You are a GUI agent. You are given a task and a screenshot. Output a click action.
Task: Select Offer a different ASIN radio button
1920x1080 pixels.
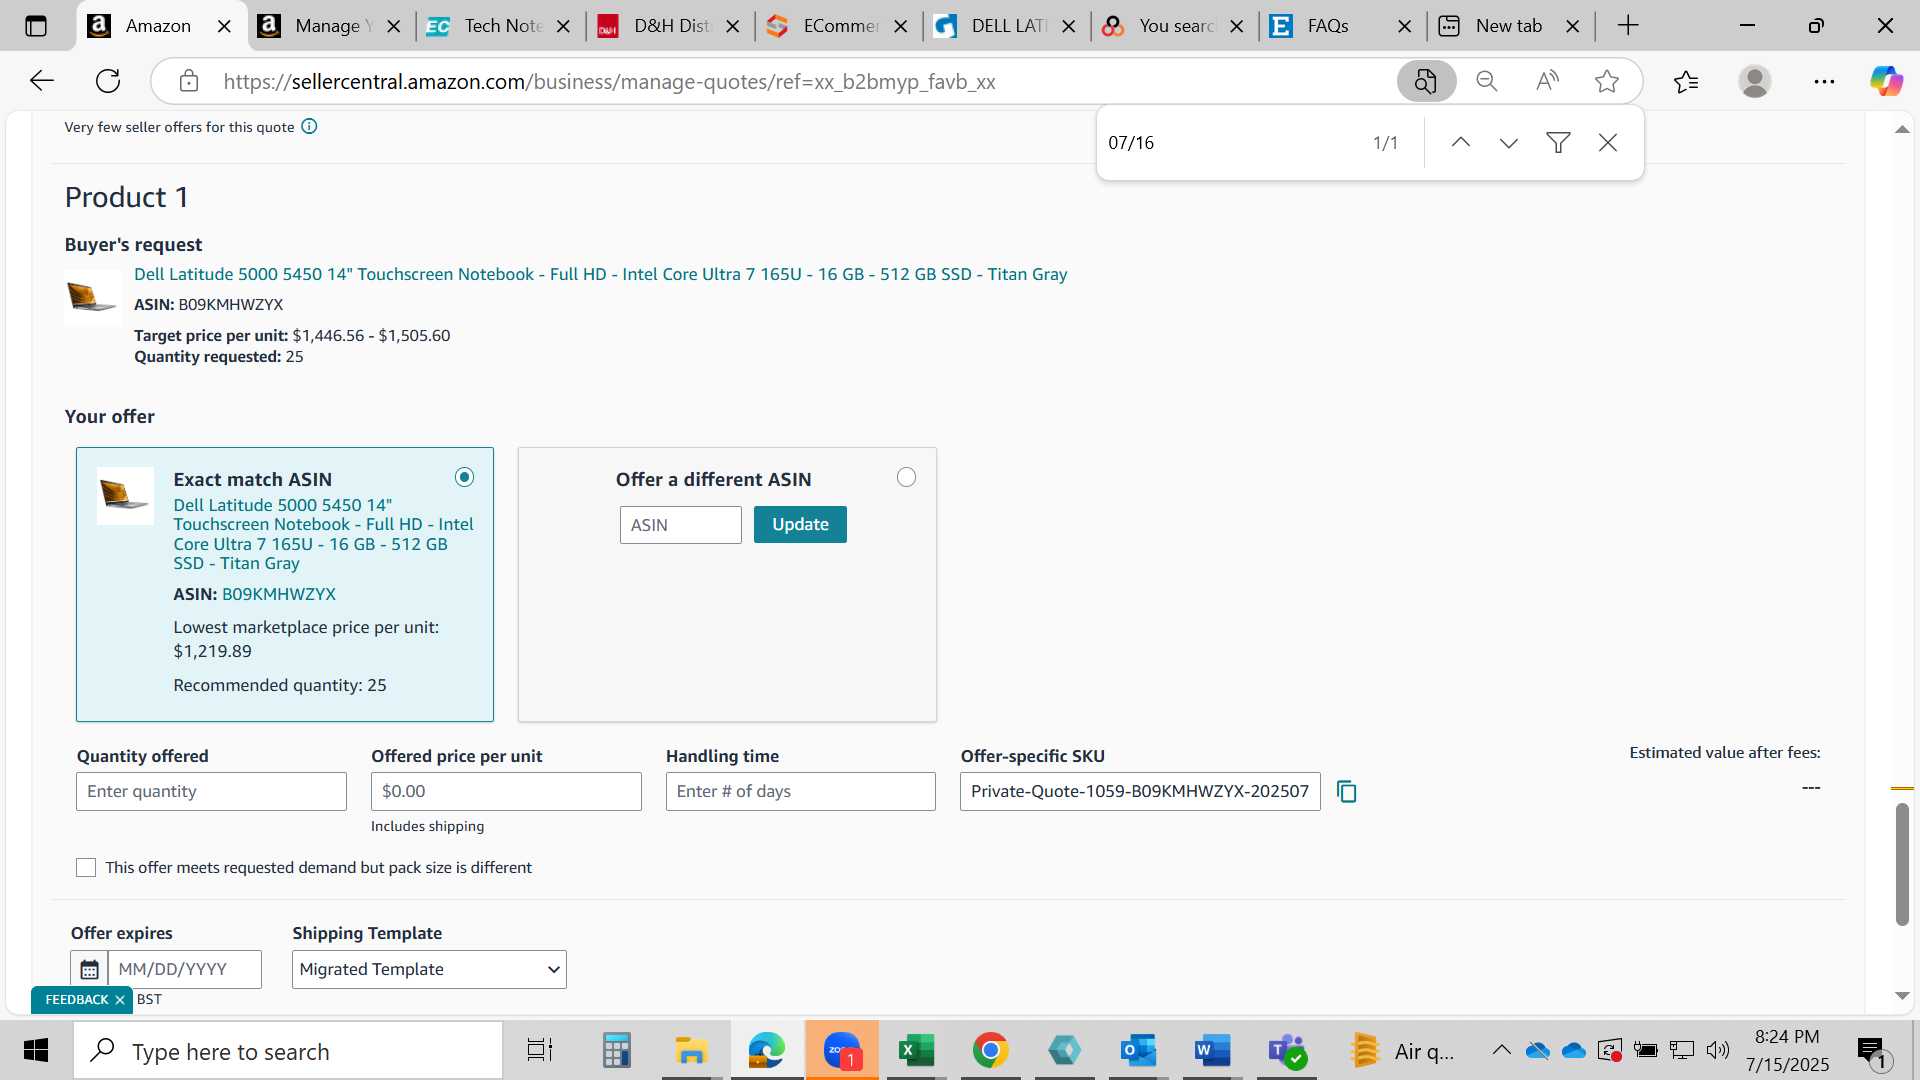click(906, 478)
